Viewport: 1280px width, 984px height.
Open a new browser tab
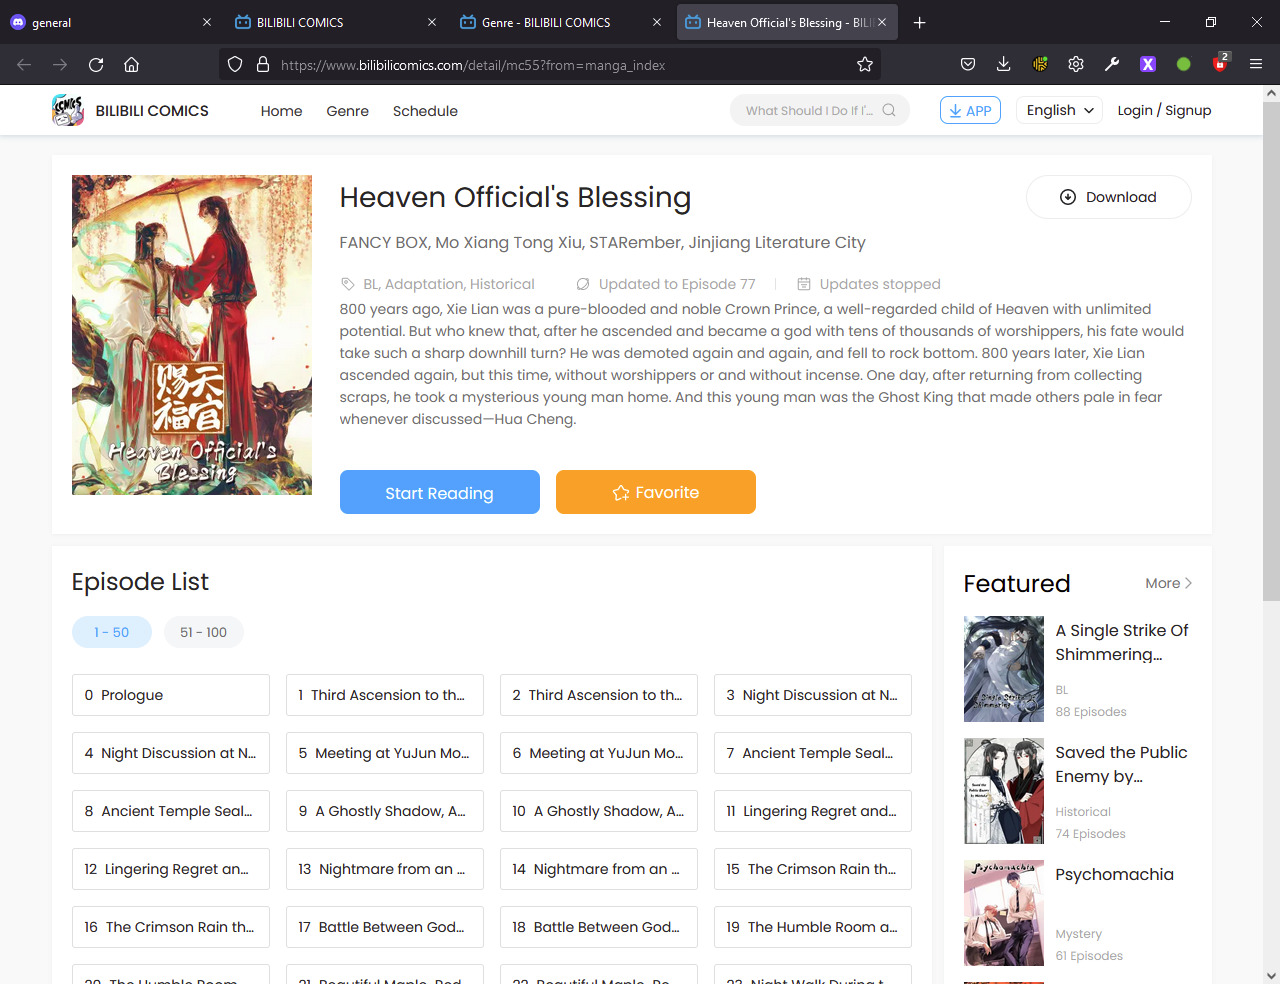[x=920, y=22]
